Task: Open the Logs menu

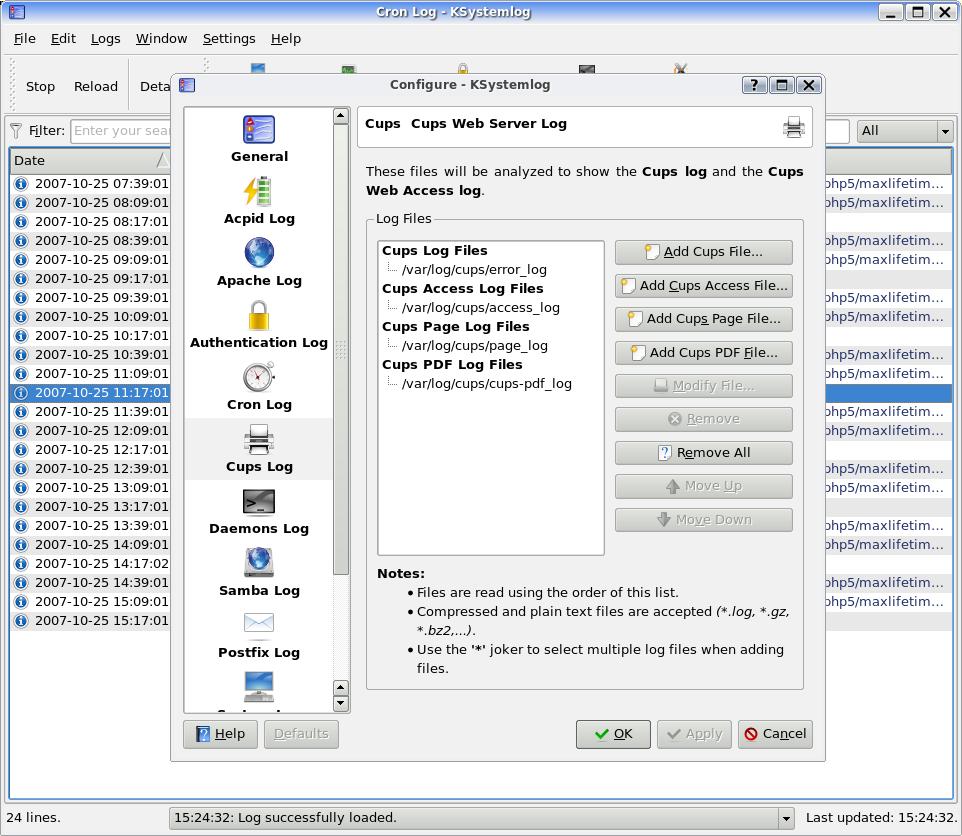Action: coord(106,39)
